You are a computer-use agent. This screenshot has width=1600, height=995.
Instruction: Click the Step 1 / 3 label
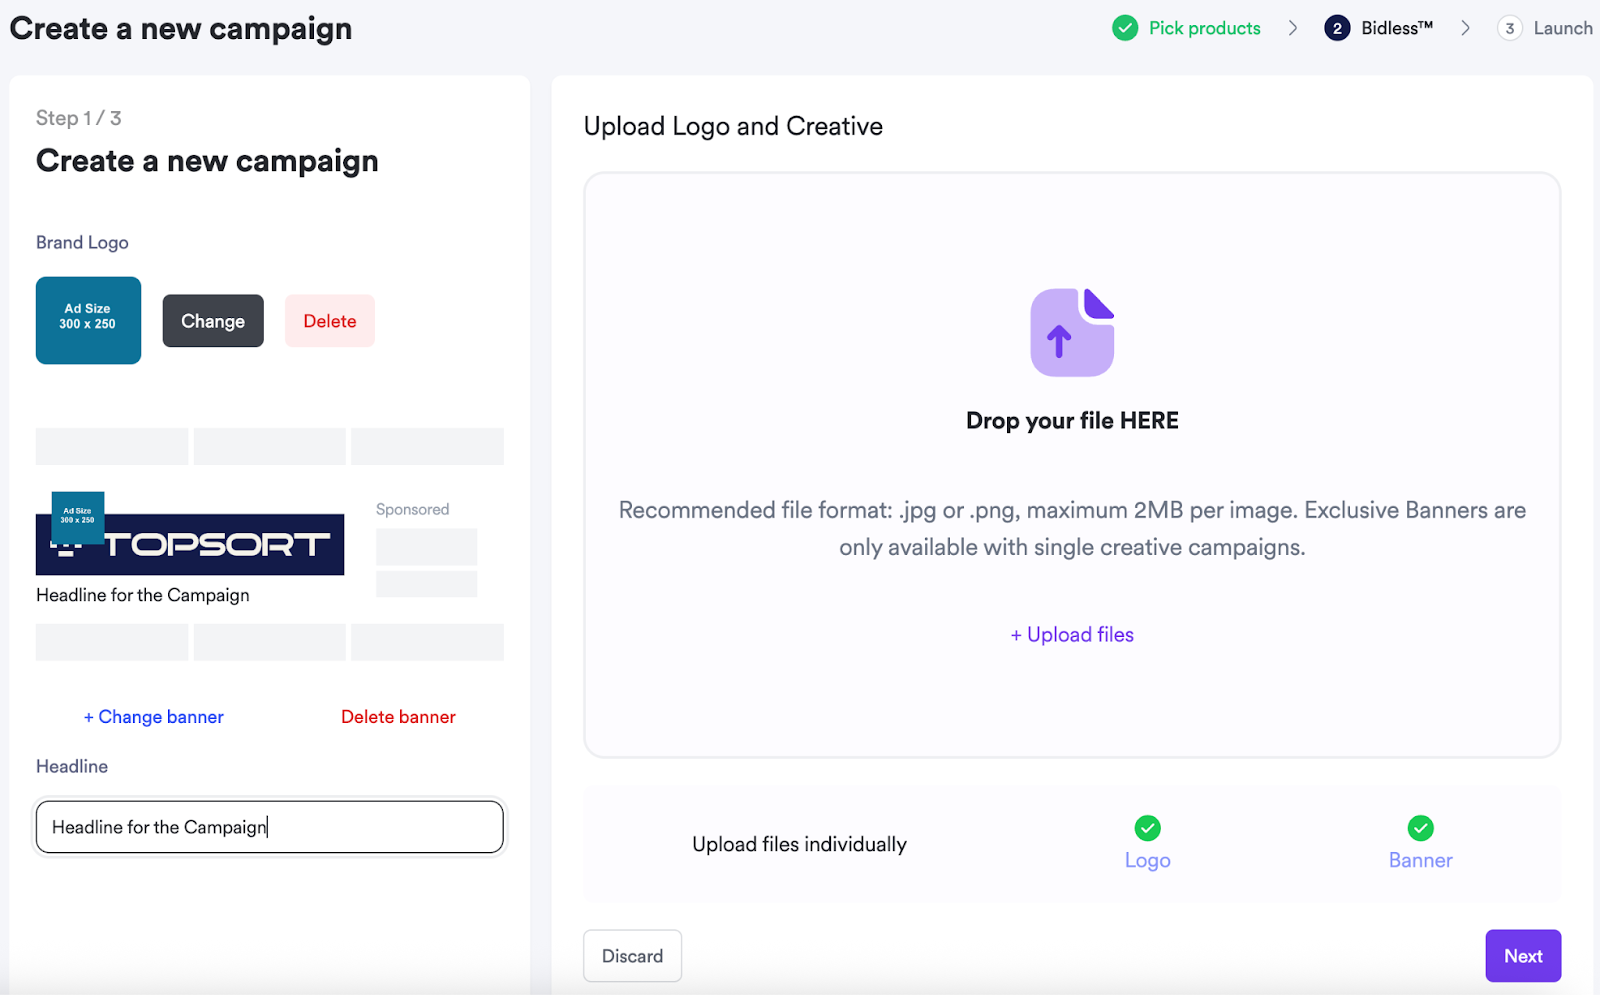click(79, 118)
